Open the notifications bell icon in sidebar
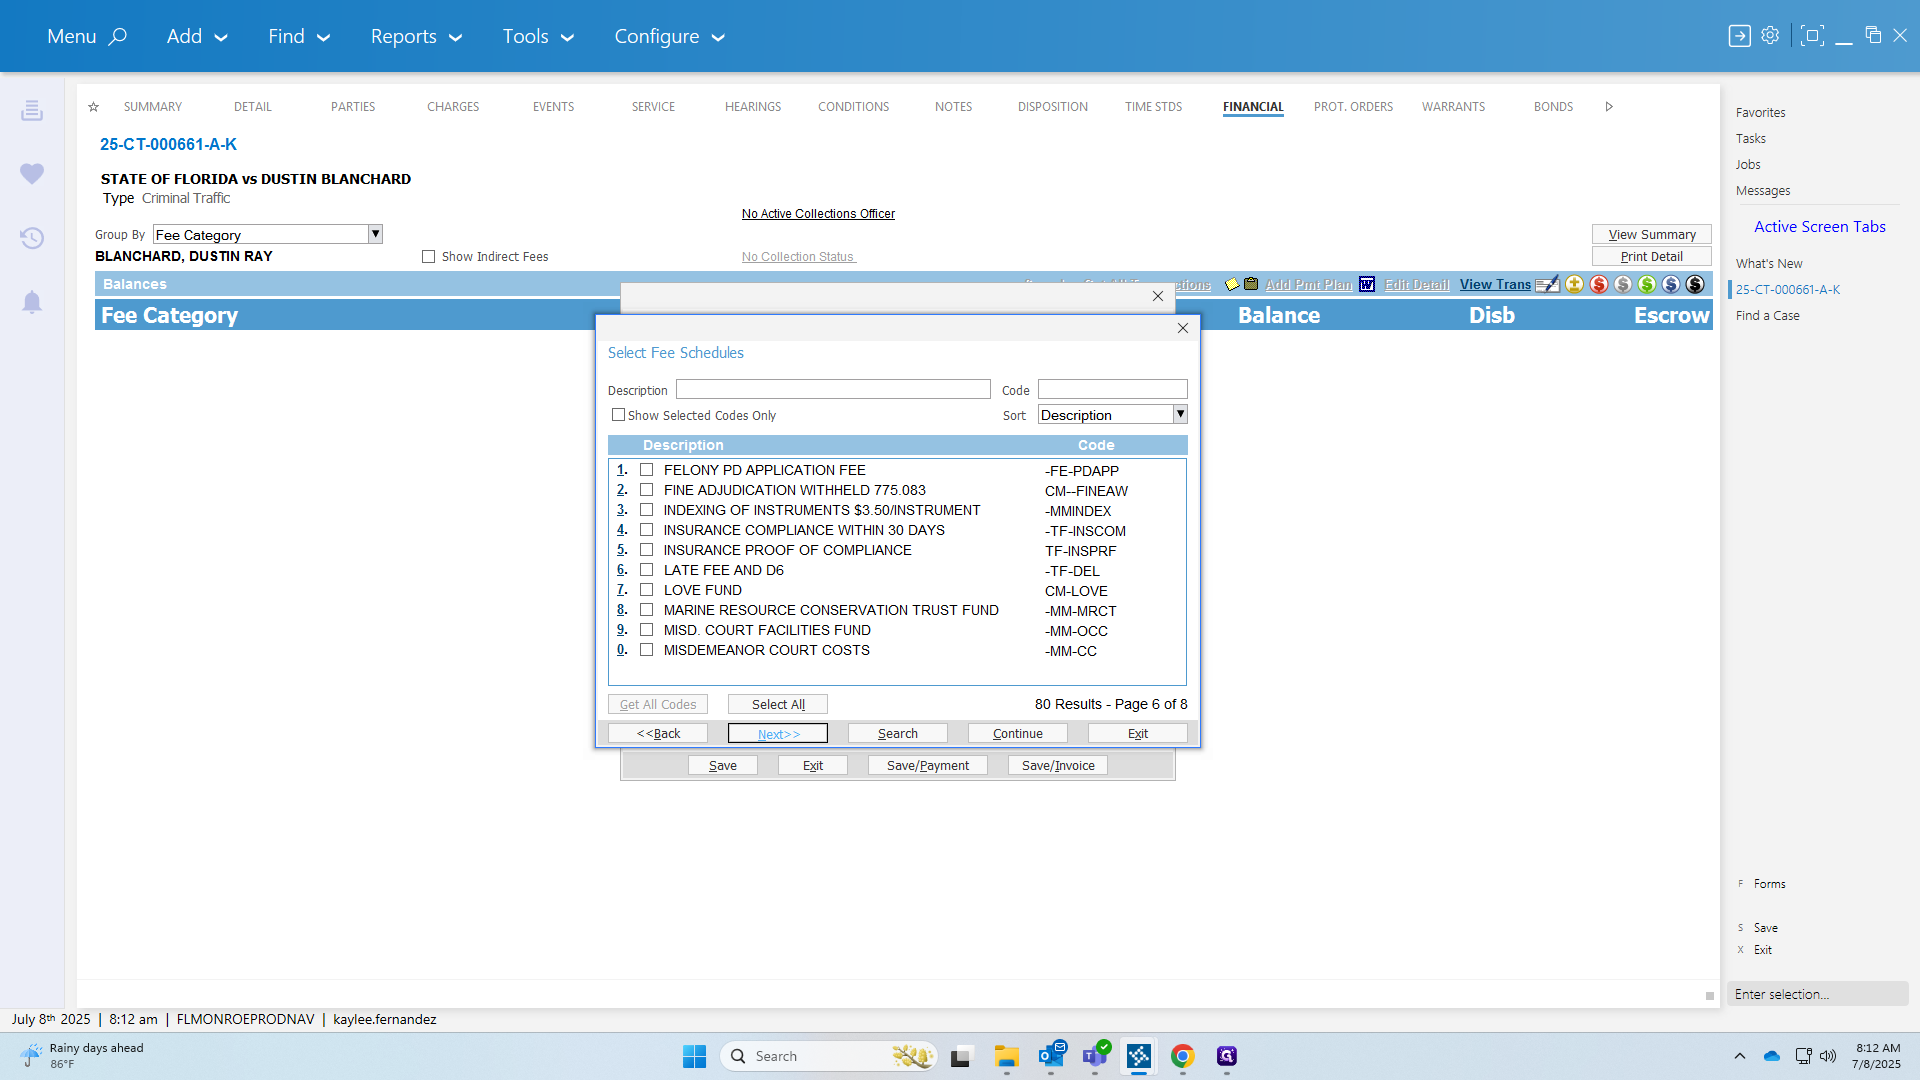This screenshot has width=1920, height=1080. 32,302
